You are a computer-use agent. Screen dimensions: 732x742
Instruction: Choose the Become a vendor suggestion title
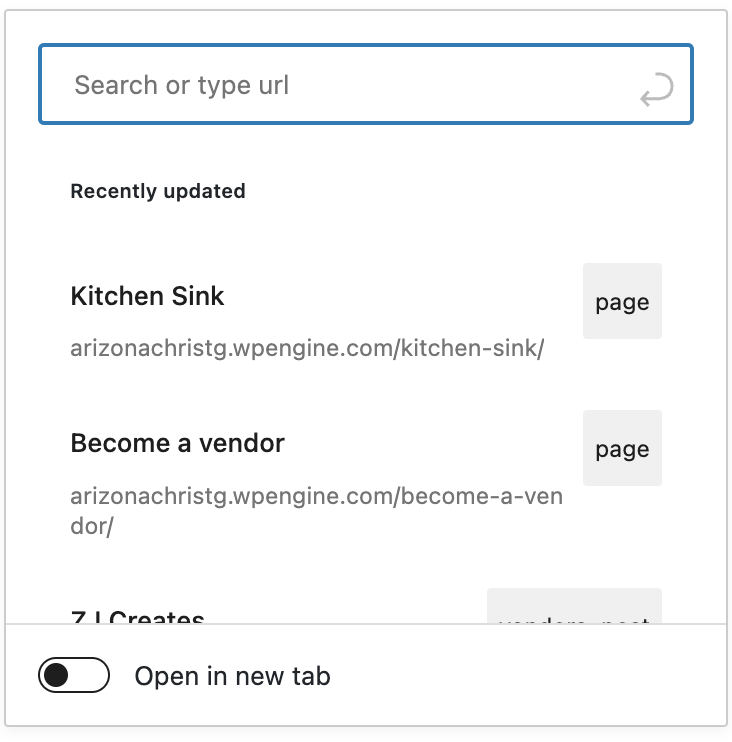(x=177, y=443)
